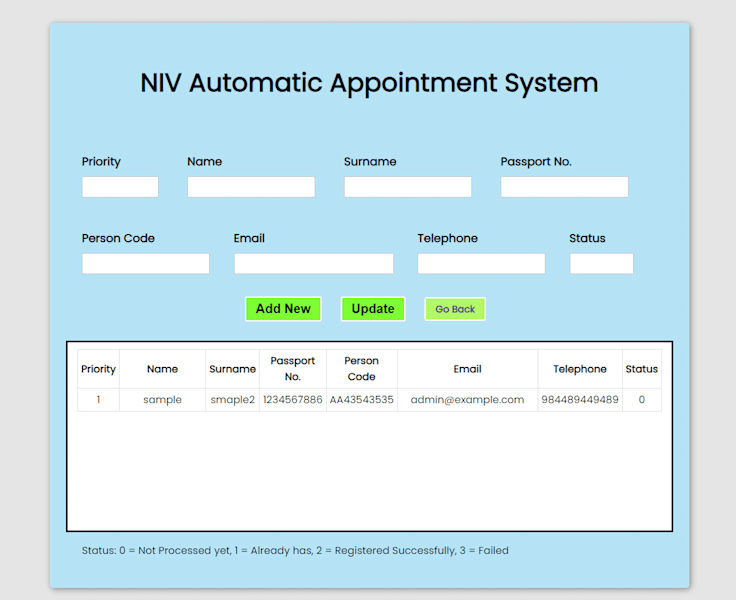Focus the Name input field
The width and height of the screenshot is (736, 600).
(251, 187)
